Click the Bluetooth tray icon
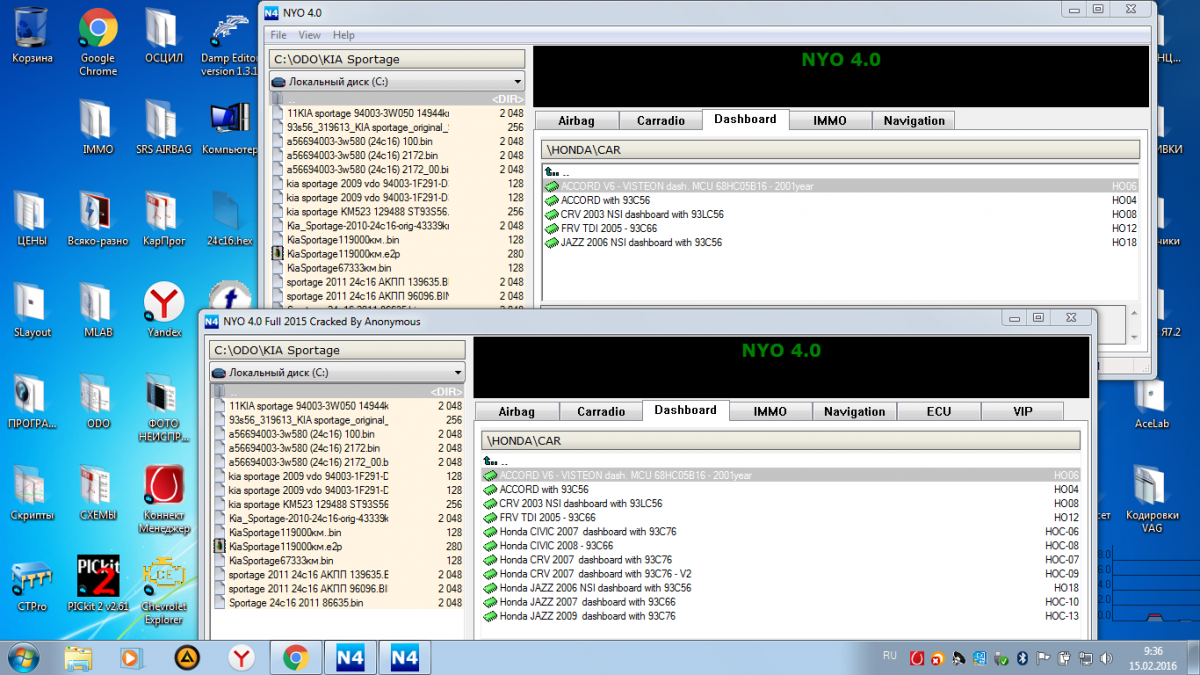 point(1023,657)
